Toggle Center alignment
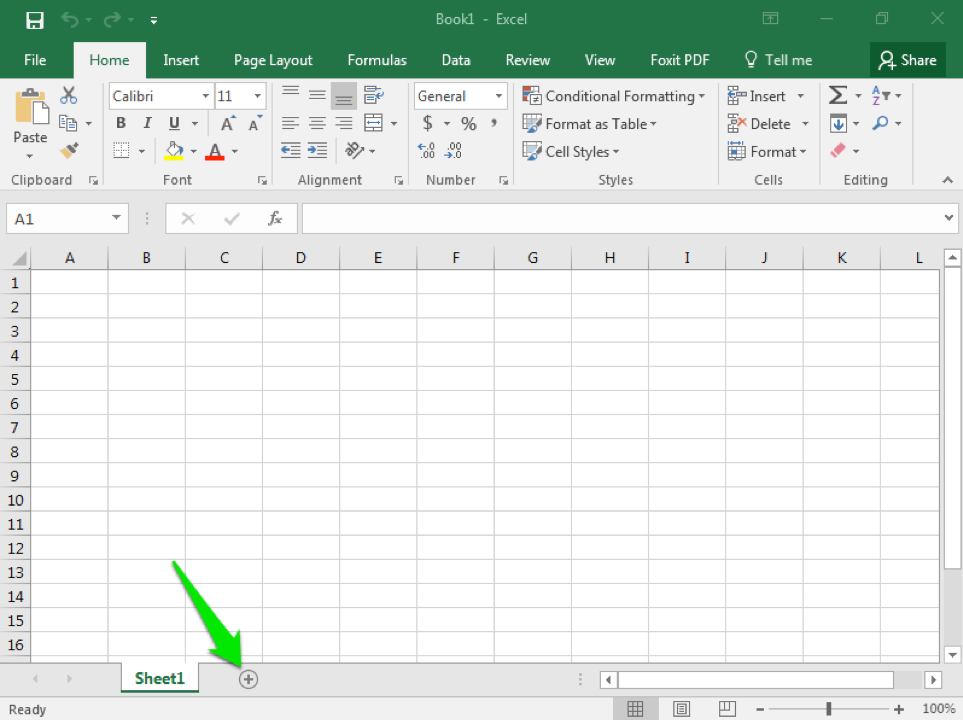The image size is (963, 720). [317, 123]
